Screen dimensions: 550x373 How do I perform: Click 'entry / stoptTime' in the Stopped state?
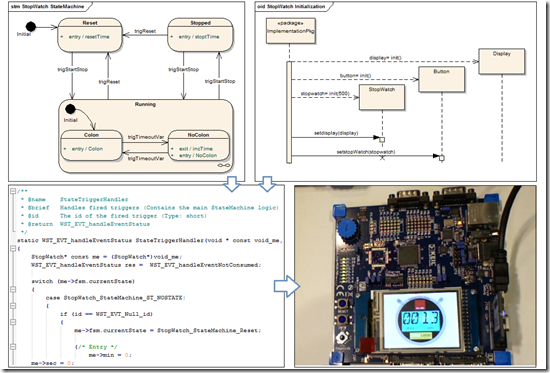pos(199,36)
